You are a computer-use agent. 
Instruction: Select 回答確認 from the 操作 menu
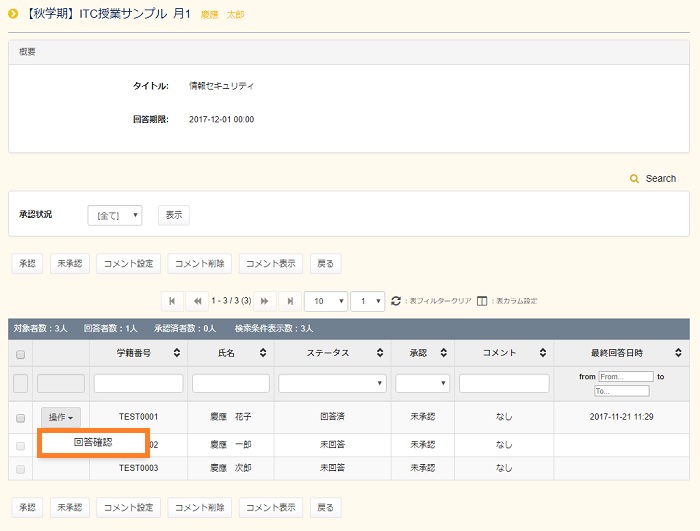tap(93, 442)
